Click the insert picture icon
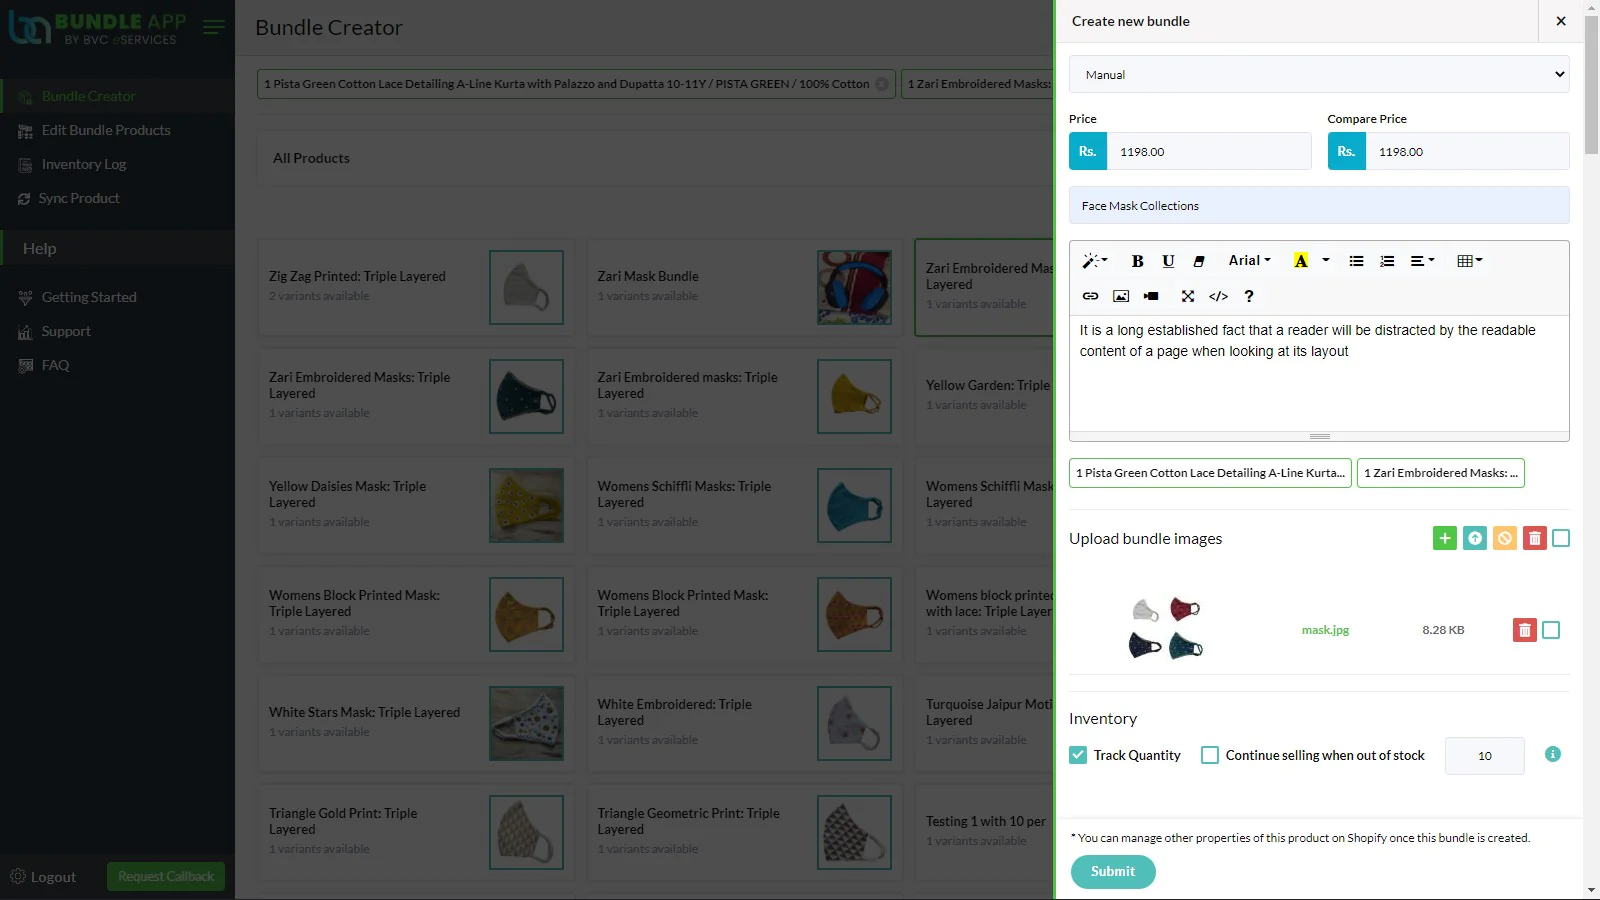This screenshot has width=1600, height=900. click(1121, 296)
